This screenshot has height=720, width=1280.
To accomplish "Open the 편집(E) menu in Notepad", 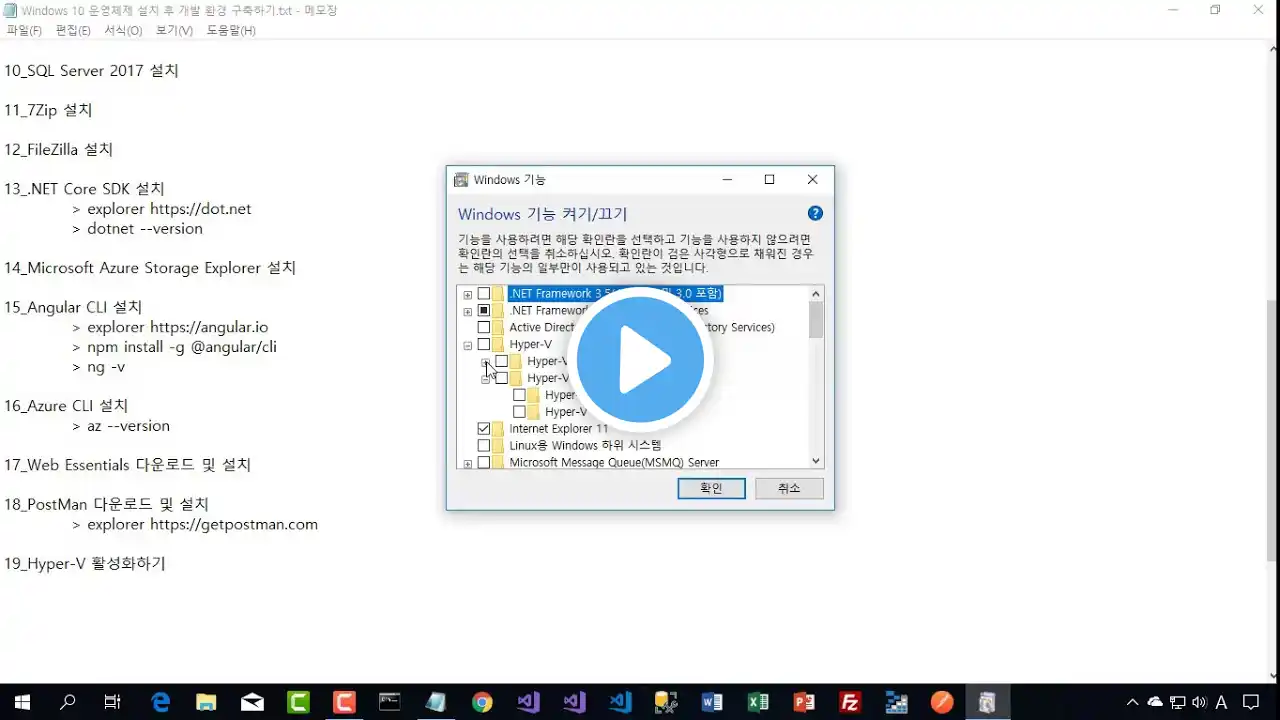I will point(73,31).
